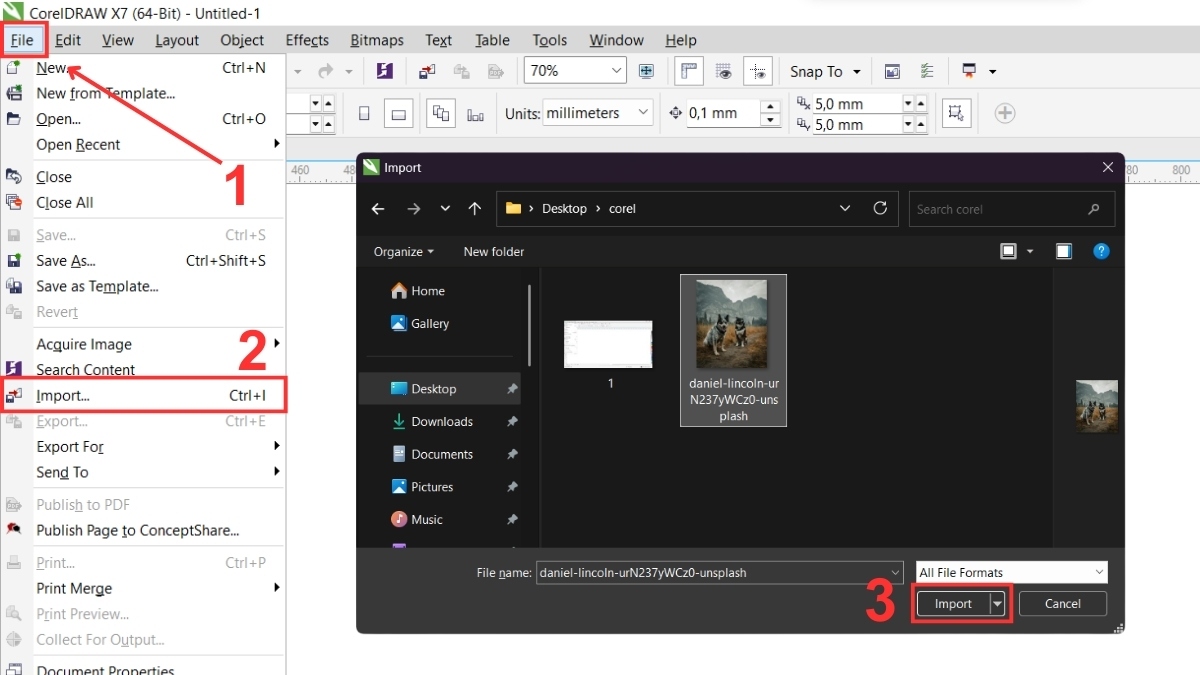The width and height of the screenshot is (1200, 675).
Task: Unpin Desktop using its pin icon
Action: (x=512, y=389)
